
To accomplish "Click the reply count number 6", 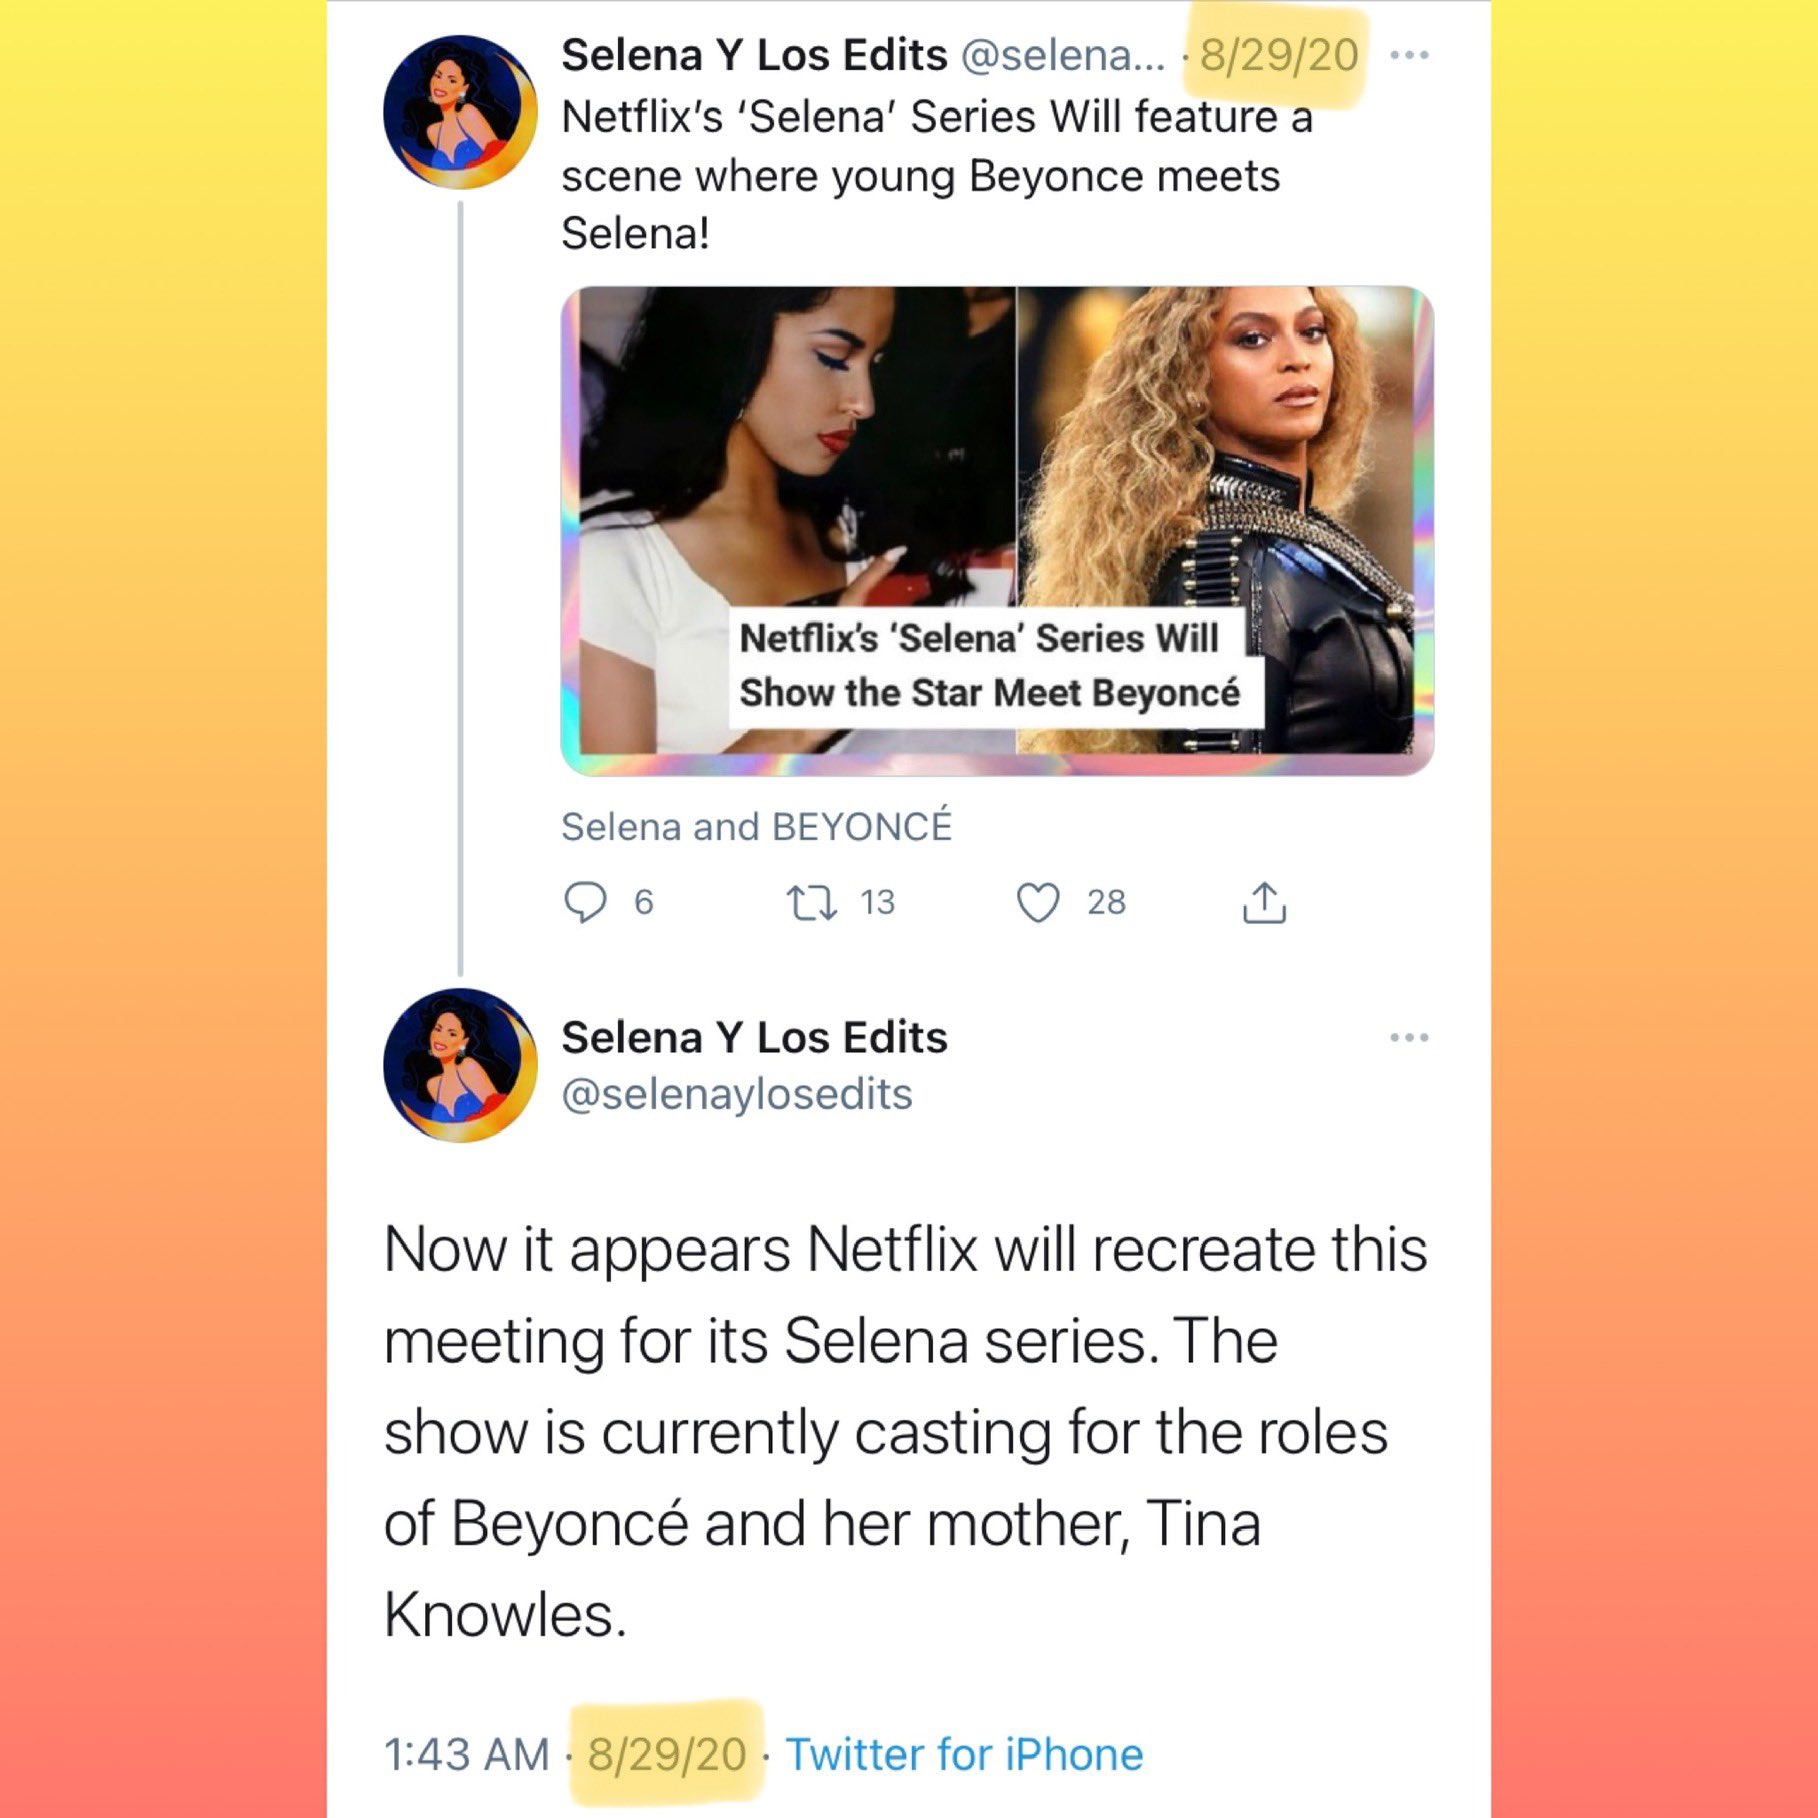I will [x=644, y=902].
